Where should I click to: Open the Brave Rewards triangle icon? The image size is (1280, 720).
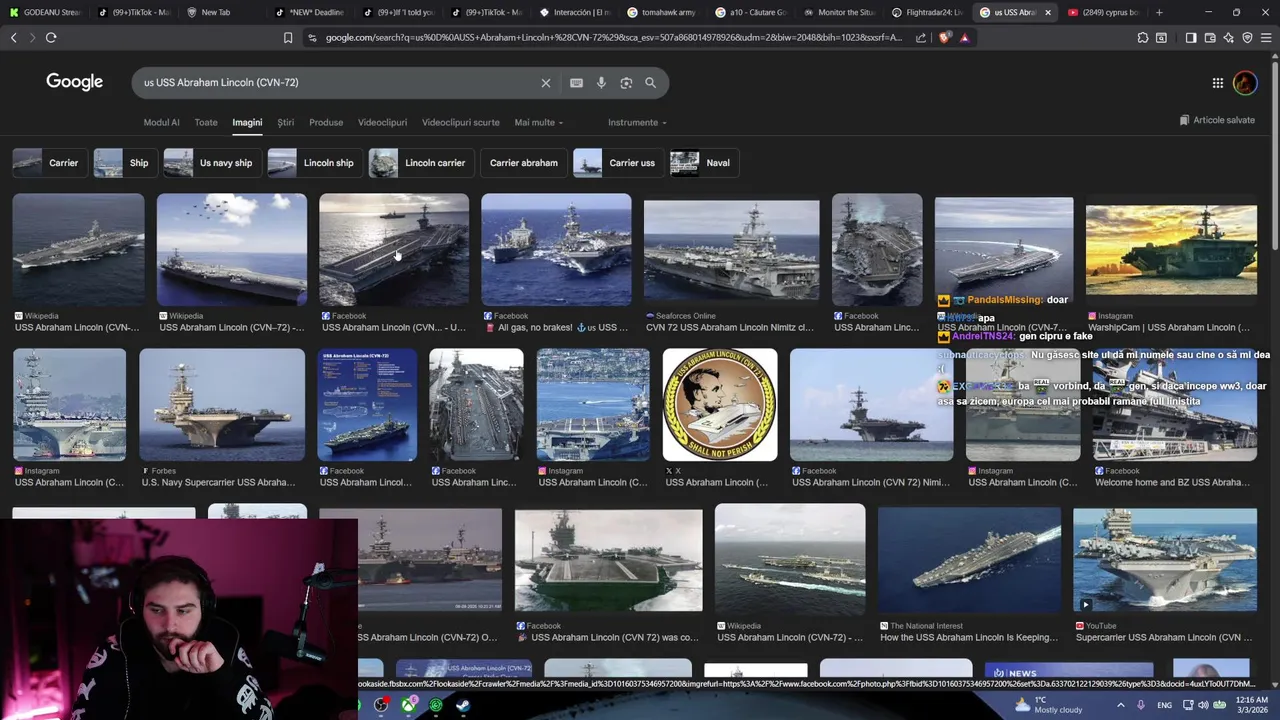[964, 38]
